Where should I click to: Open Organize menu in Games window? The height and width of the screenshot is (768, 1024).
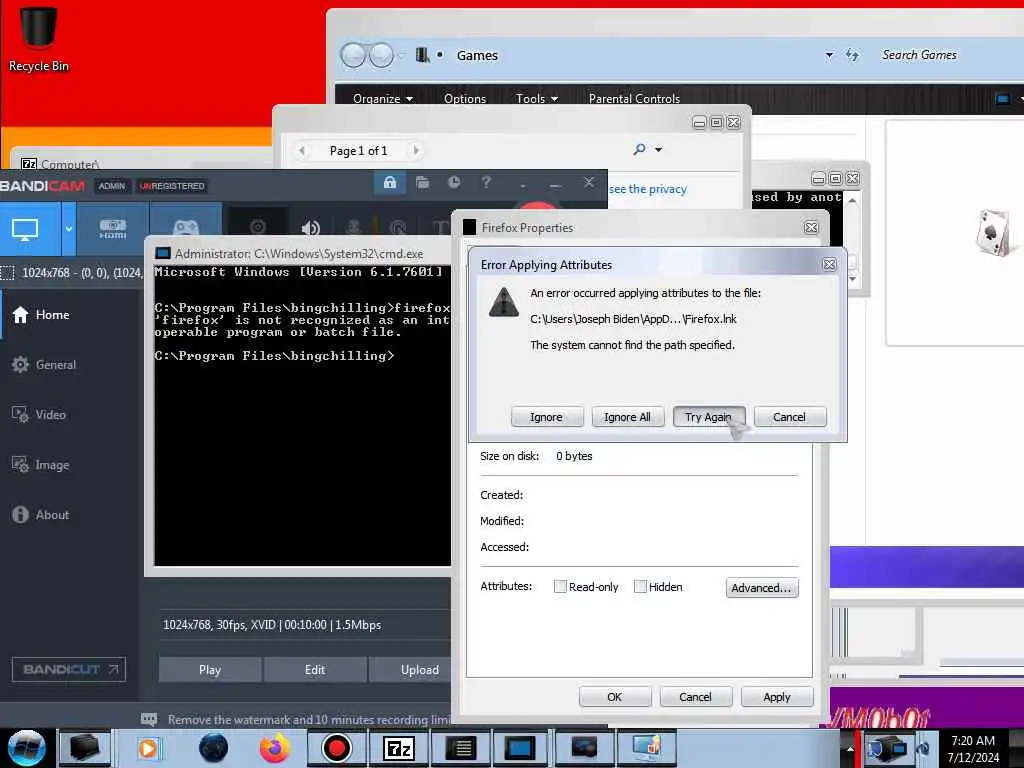tap(383, 99)
